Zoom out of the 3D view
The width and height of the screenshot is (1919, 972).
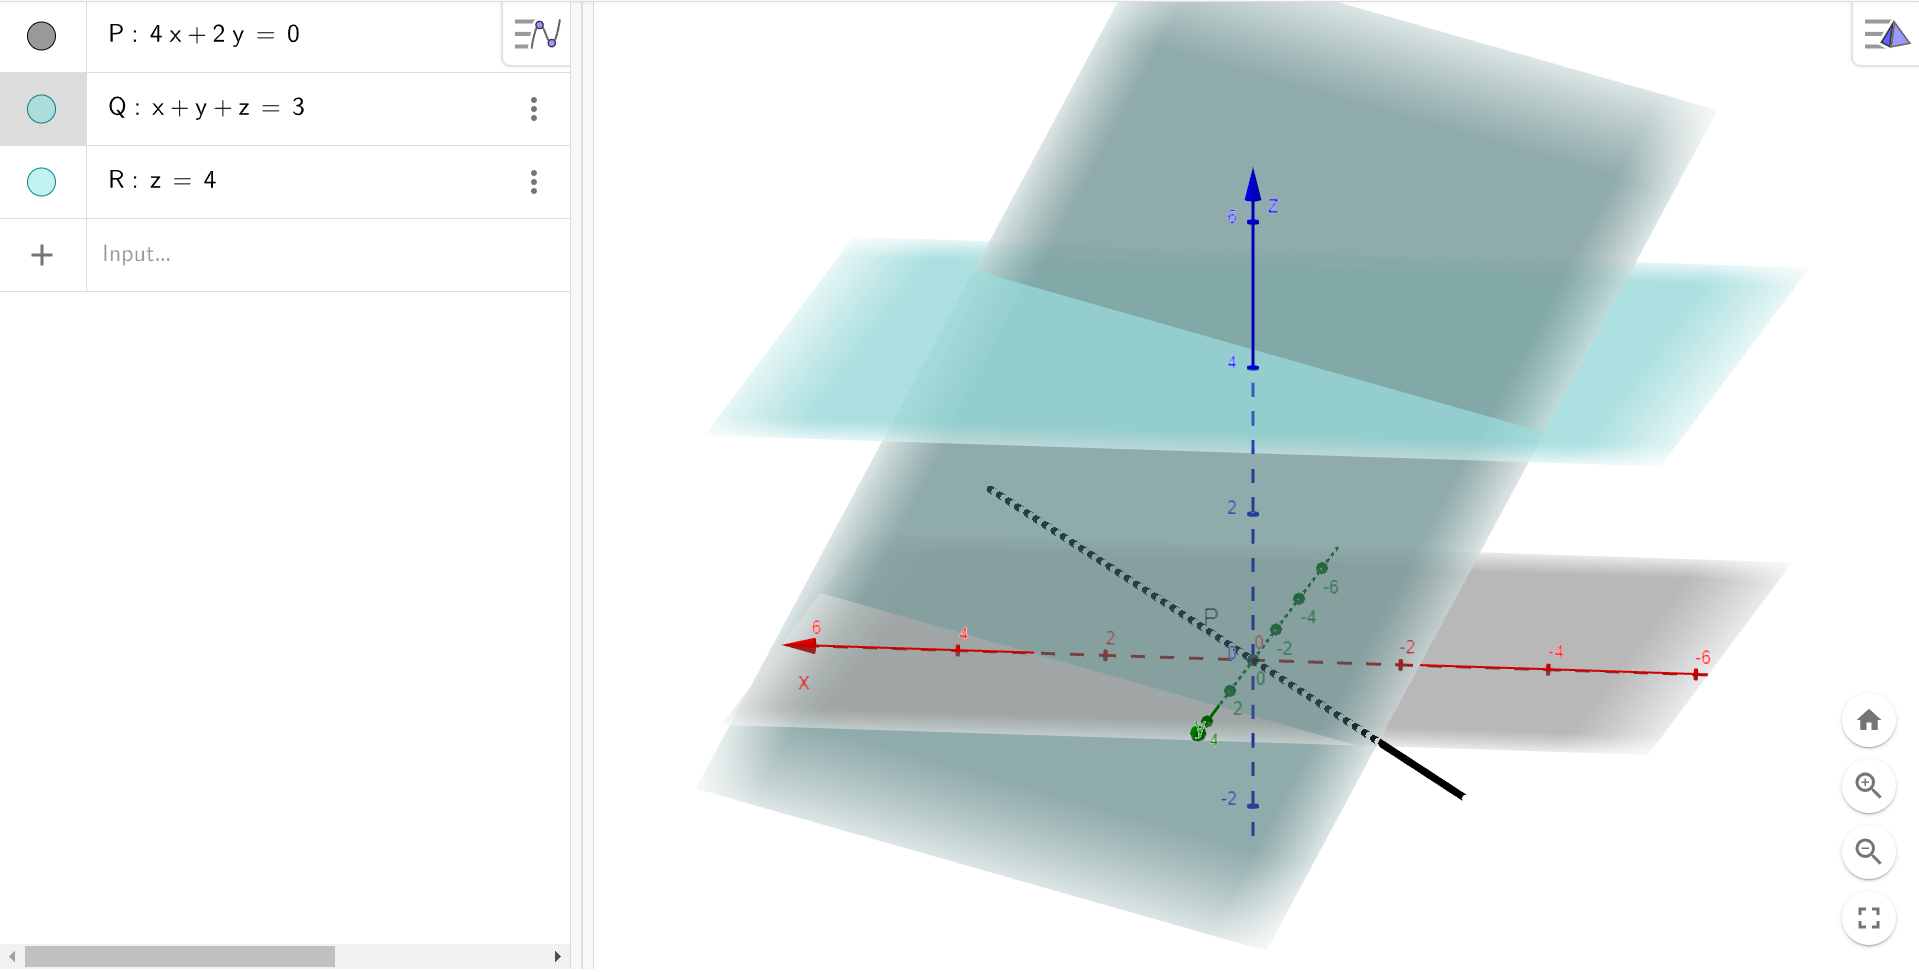tap(1868, 852)
